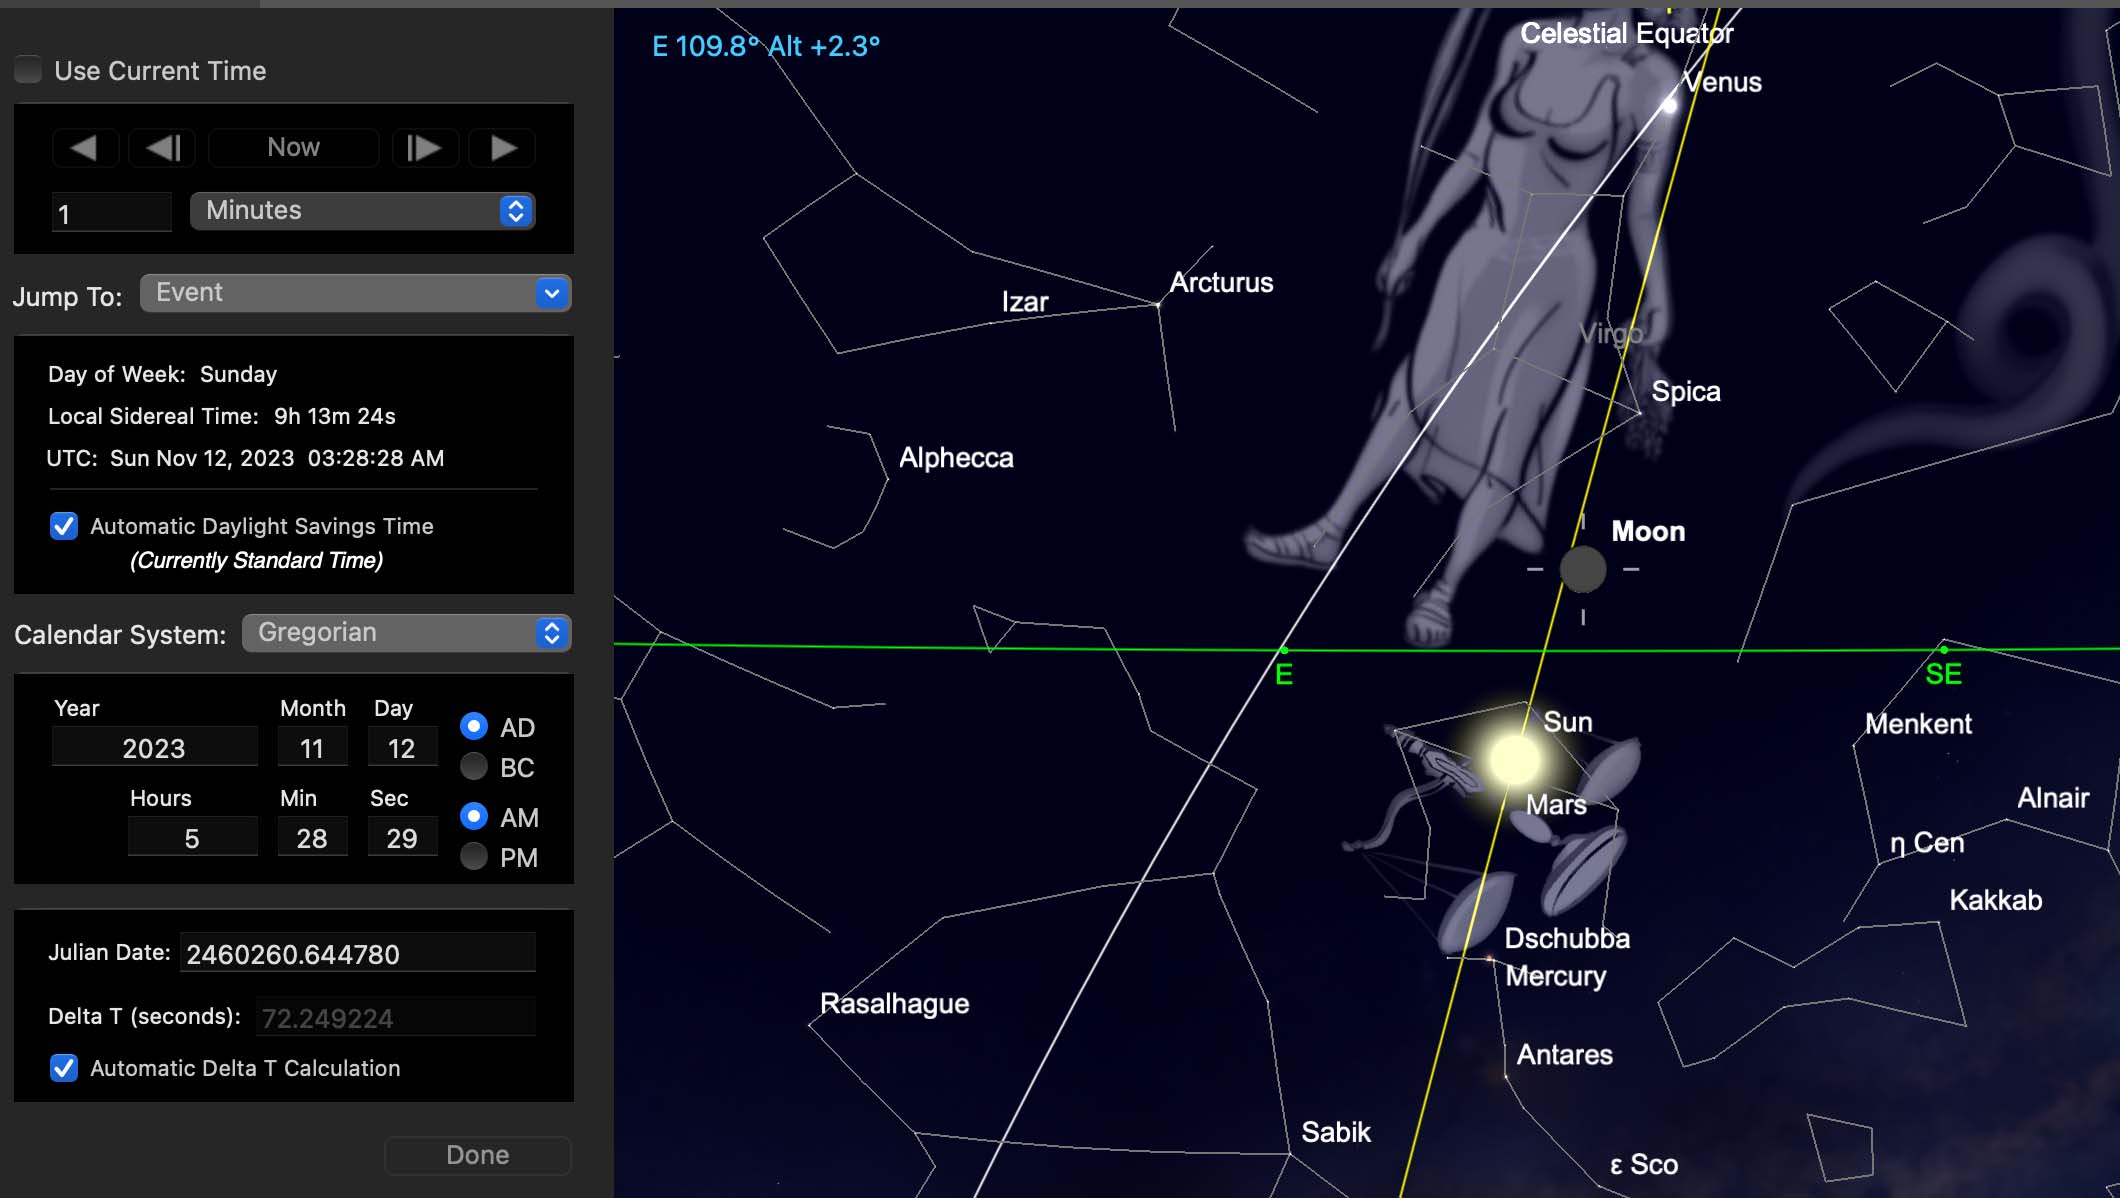The width and height of the screenshot is (2120, 1198).
Task: Click the Celestial Equator label
Action: point(1627,34)
